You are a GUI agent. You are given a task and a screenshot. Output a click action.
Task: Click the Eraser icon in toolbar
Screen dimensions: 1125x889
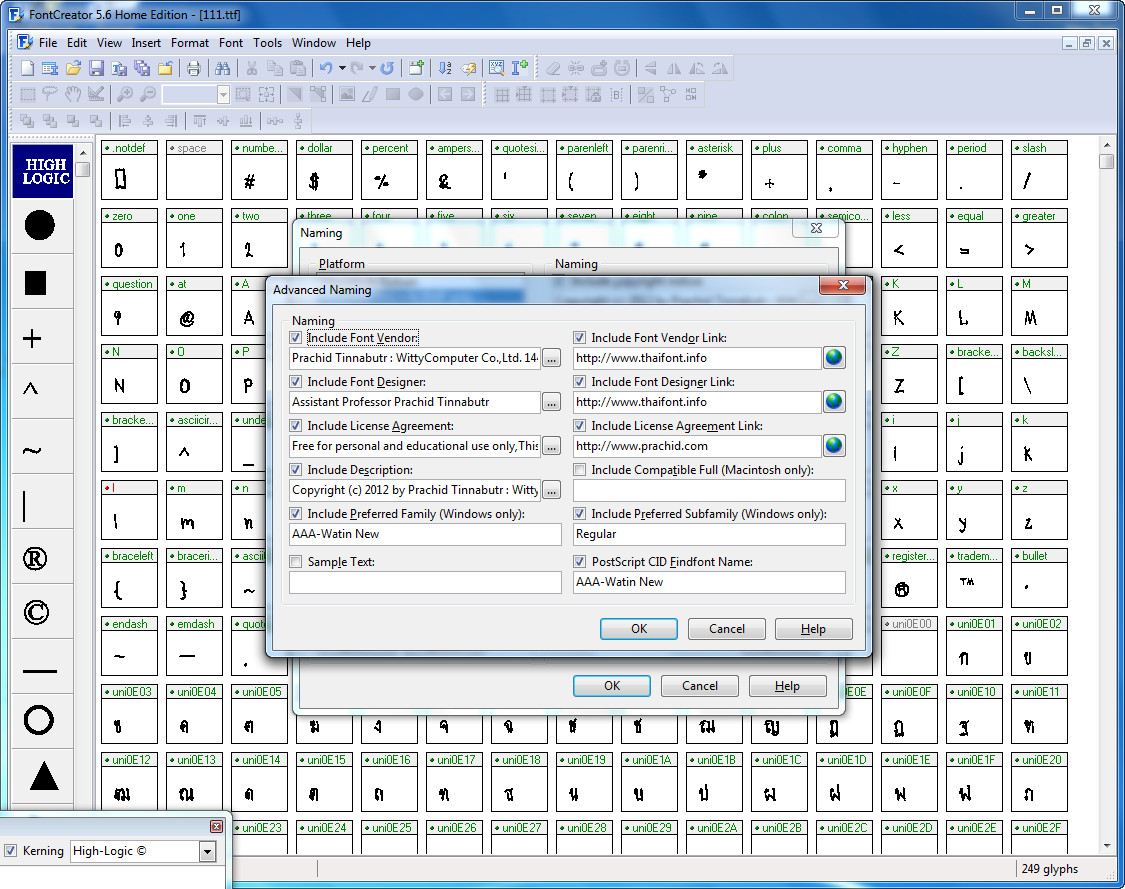tap(552, 68)
